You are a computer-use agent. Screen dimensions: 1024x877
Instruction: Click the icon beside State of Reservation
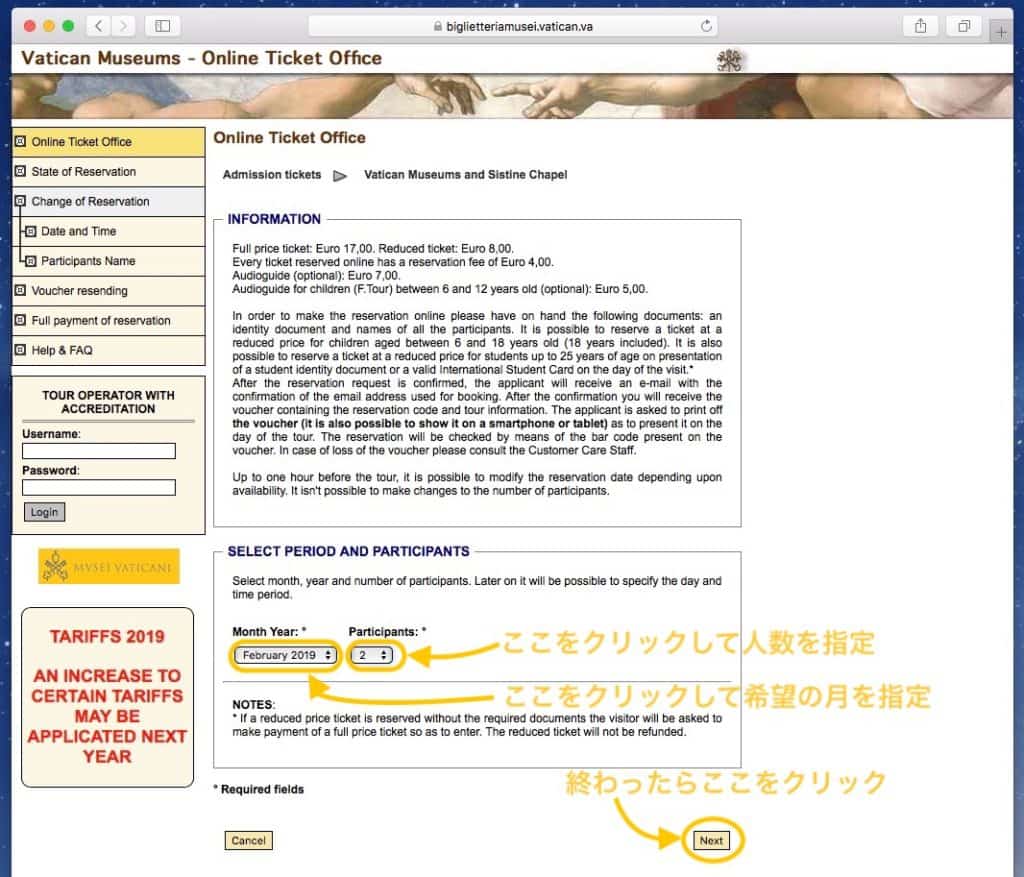(x=20, y=171)
